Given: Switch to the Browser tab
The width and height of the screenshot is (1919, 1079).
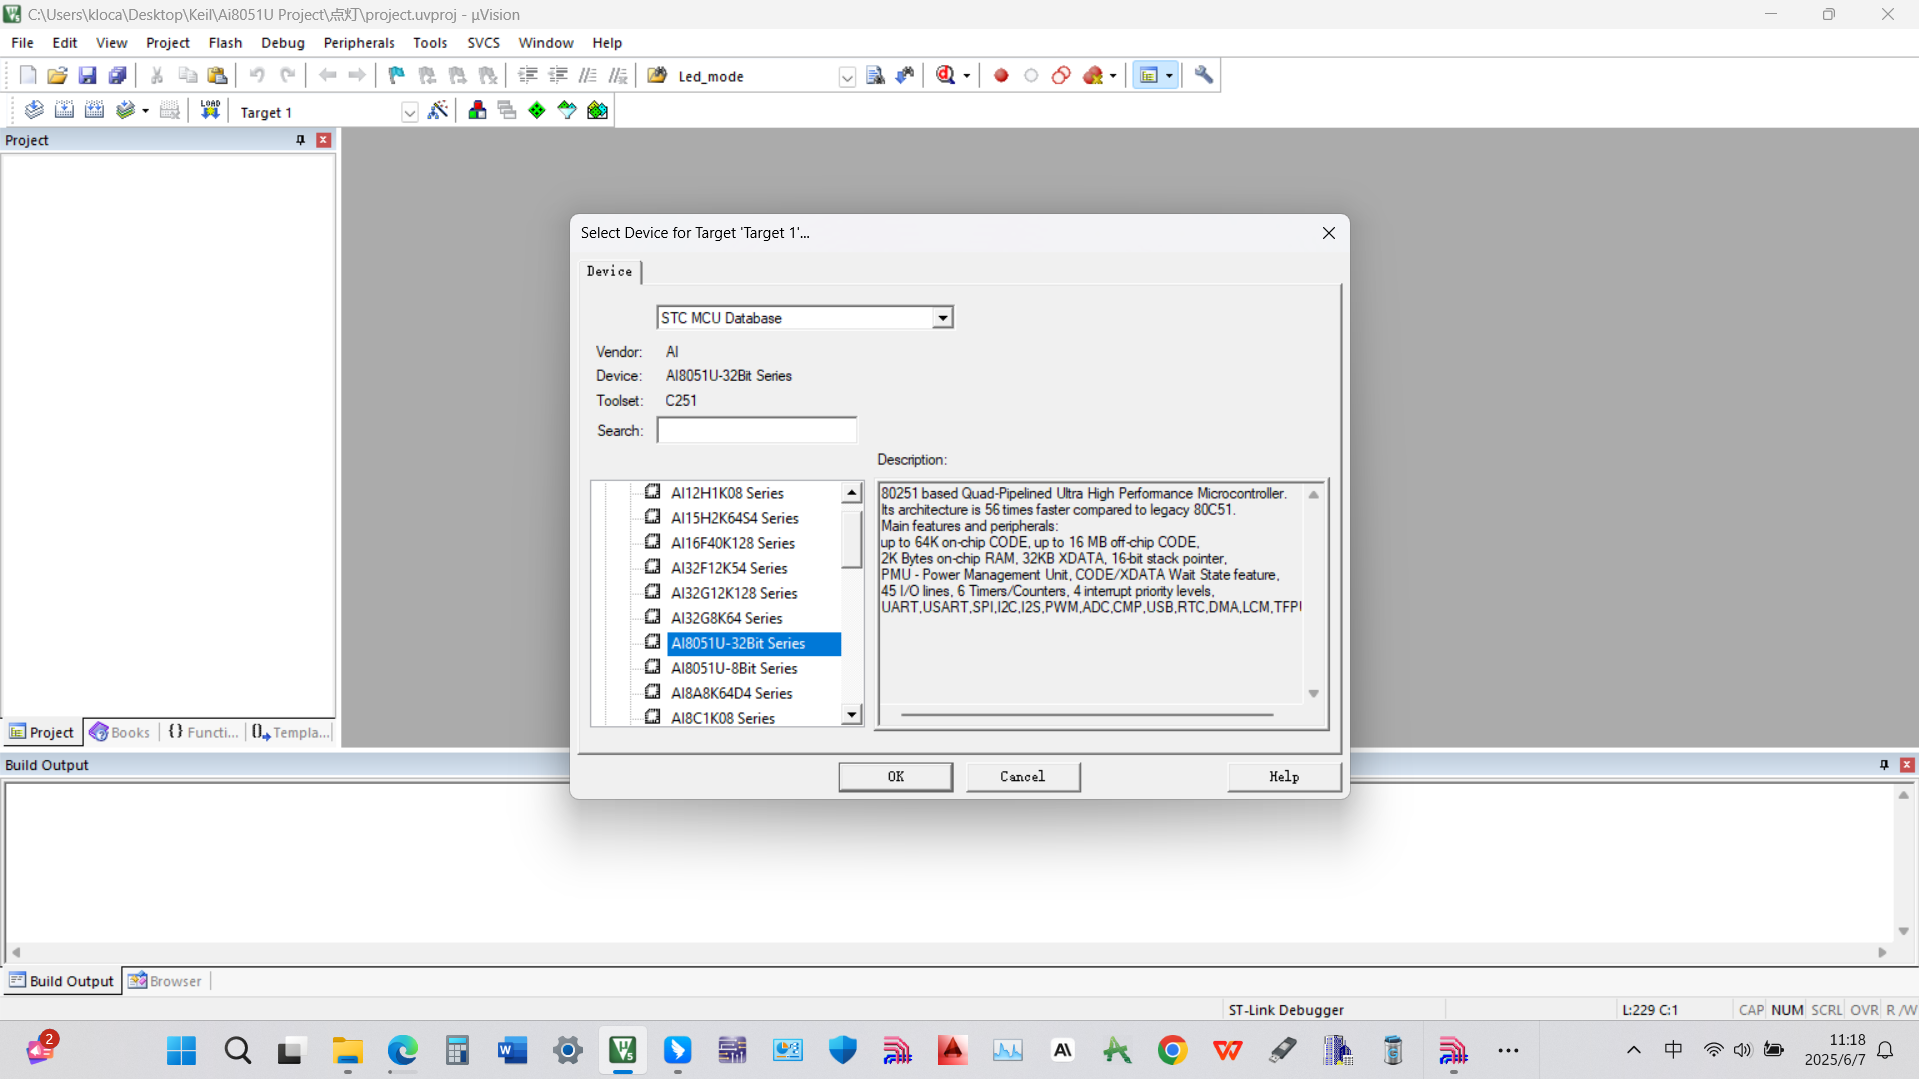Looking at the screenshot, I should 165,981.
